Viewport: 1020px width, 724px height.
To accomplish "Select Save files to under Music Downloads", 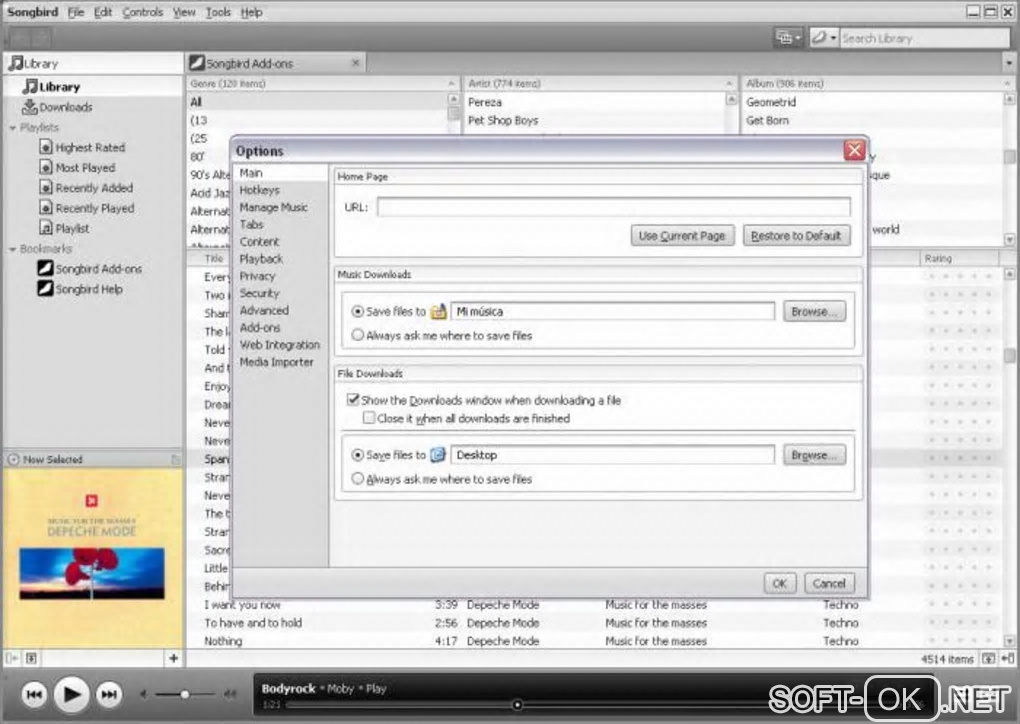I will coord(357,312).
